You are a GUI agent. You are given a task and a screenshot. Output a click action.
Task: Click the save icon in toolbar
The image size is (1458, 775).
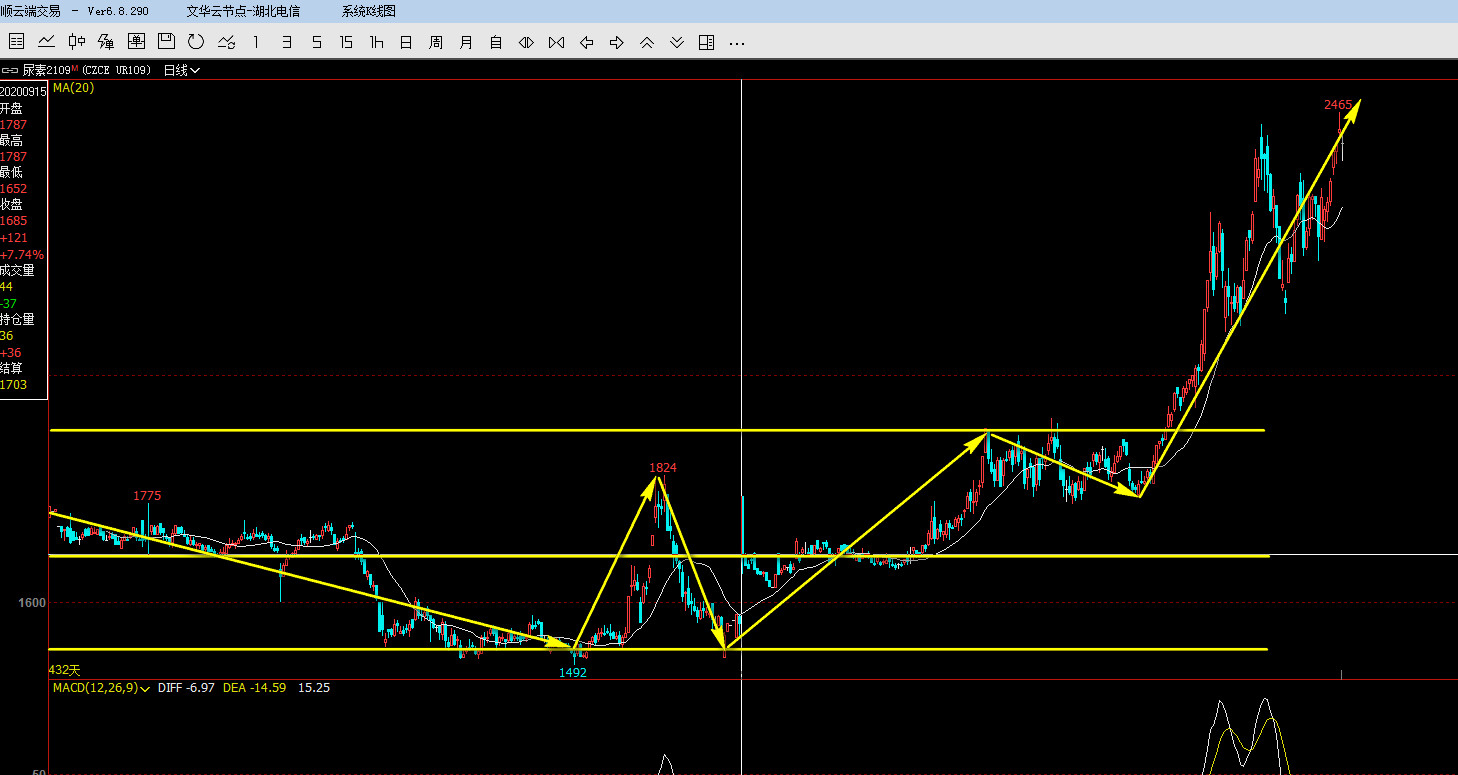tap(166, 42)
